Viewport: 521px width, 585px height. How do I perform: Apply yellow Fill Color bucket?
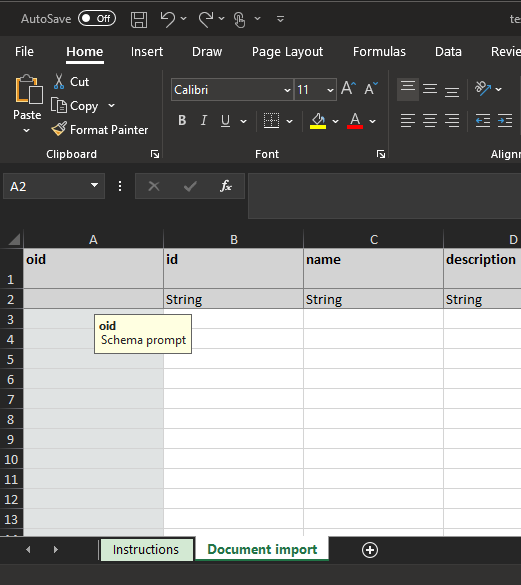click(x=318, y=121)
